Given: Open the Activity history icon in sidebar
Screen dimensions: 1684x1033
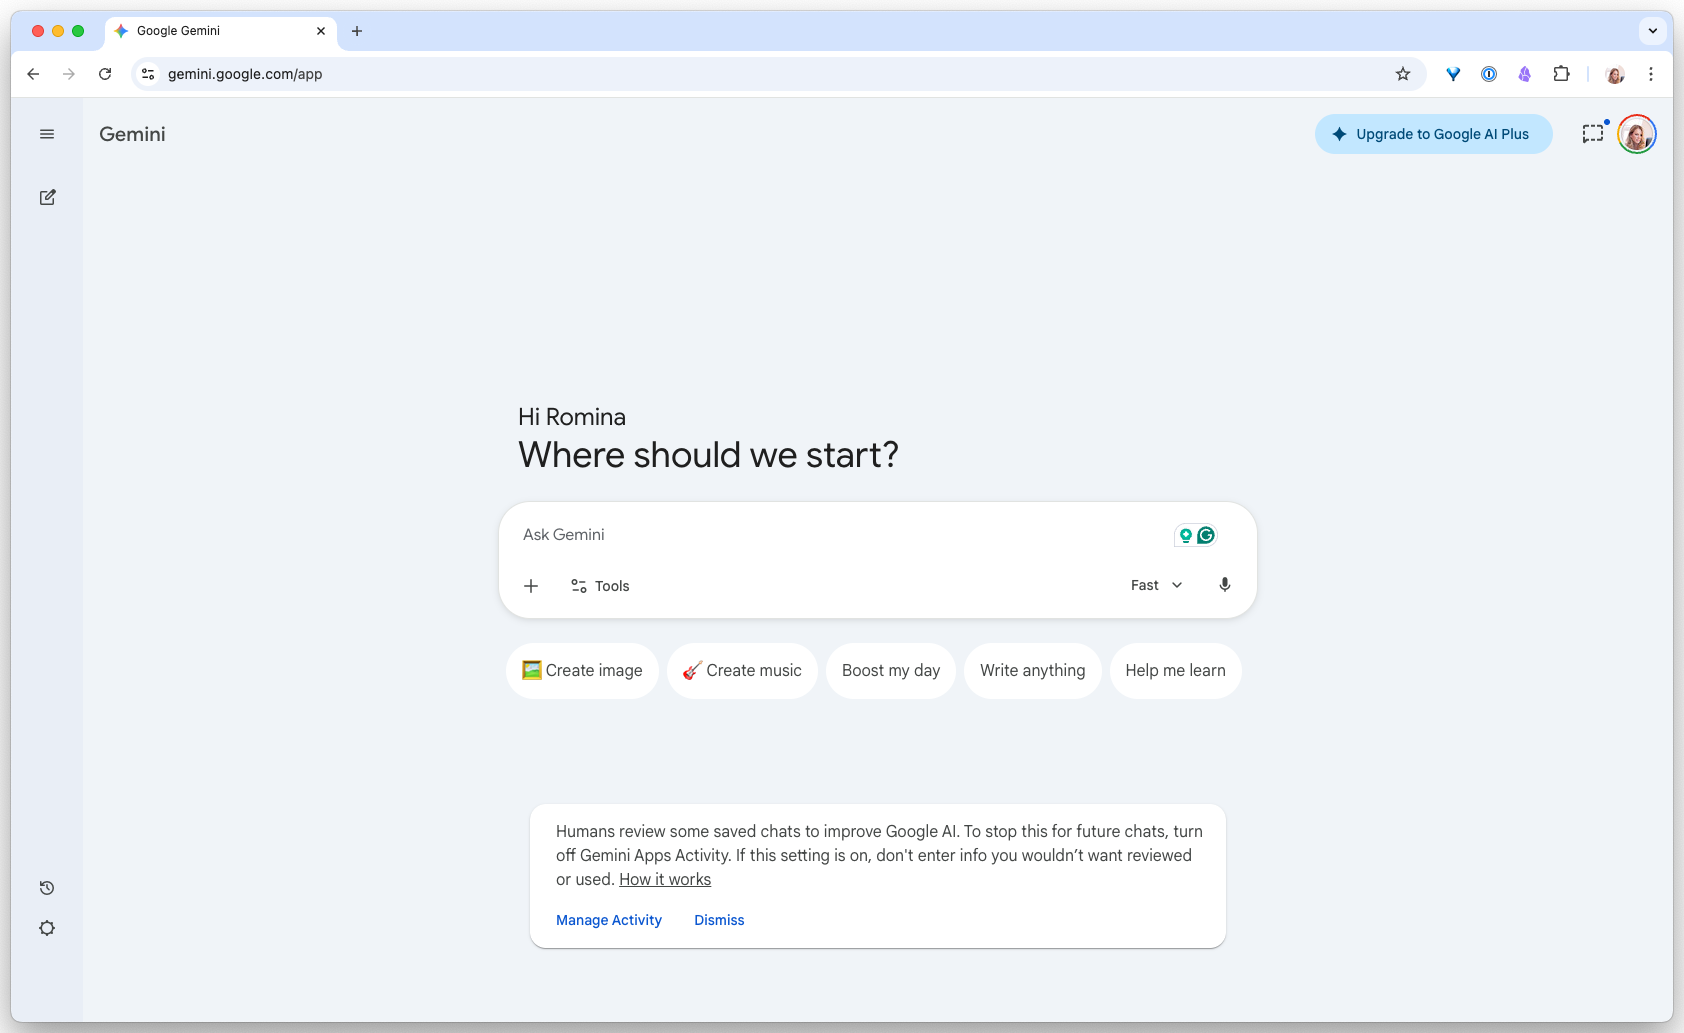Looking at the screenshot, I should (x=47, y=888).
